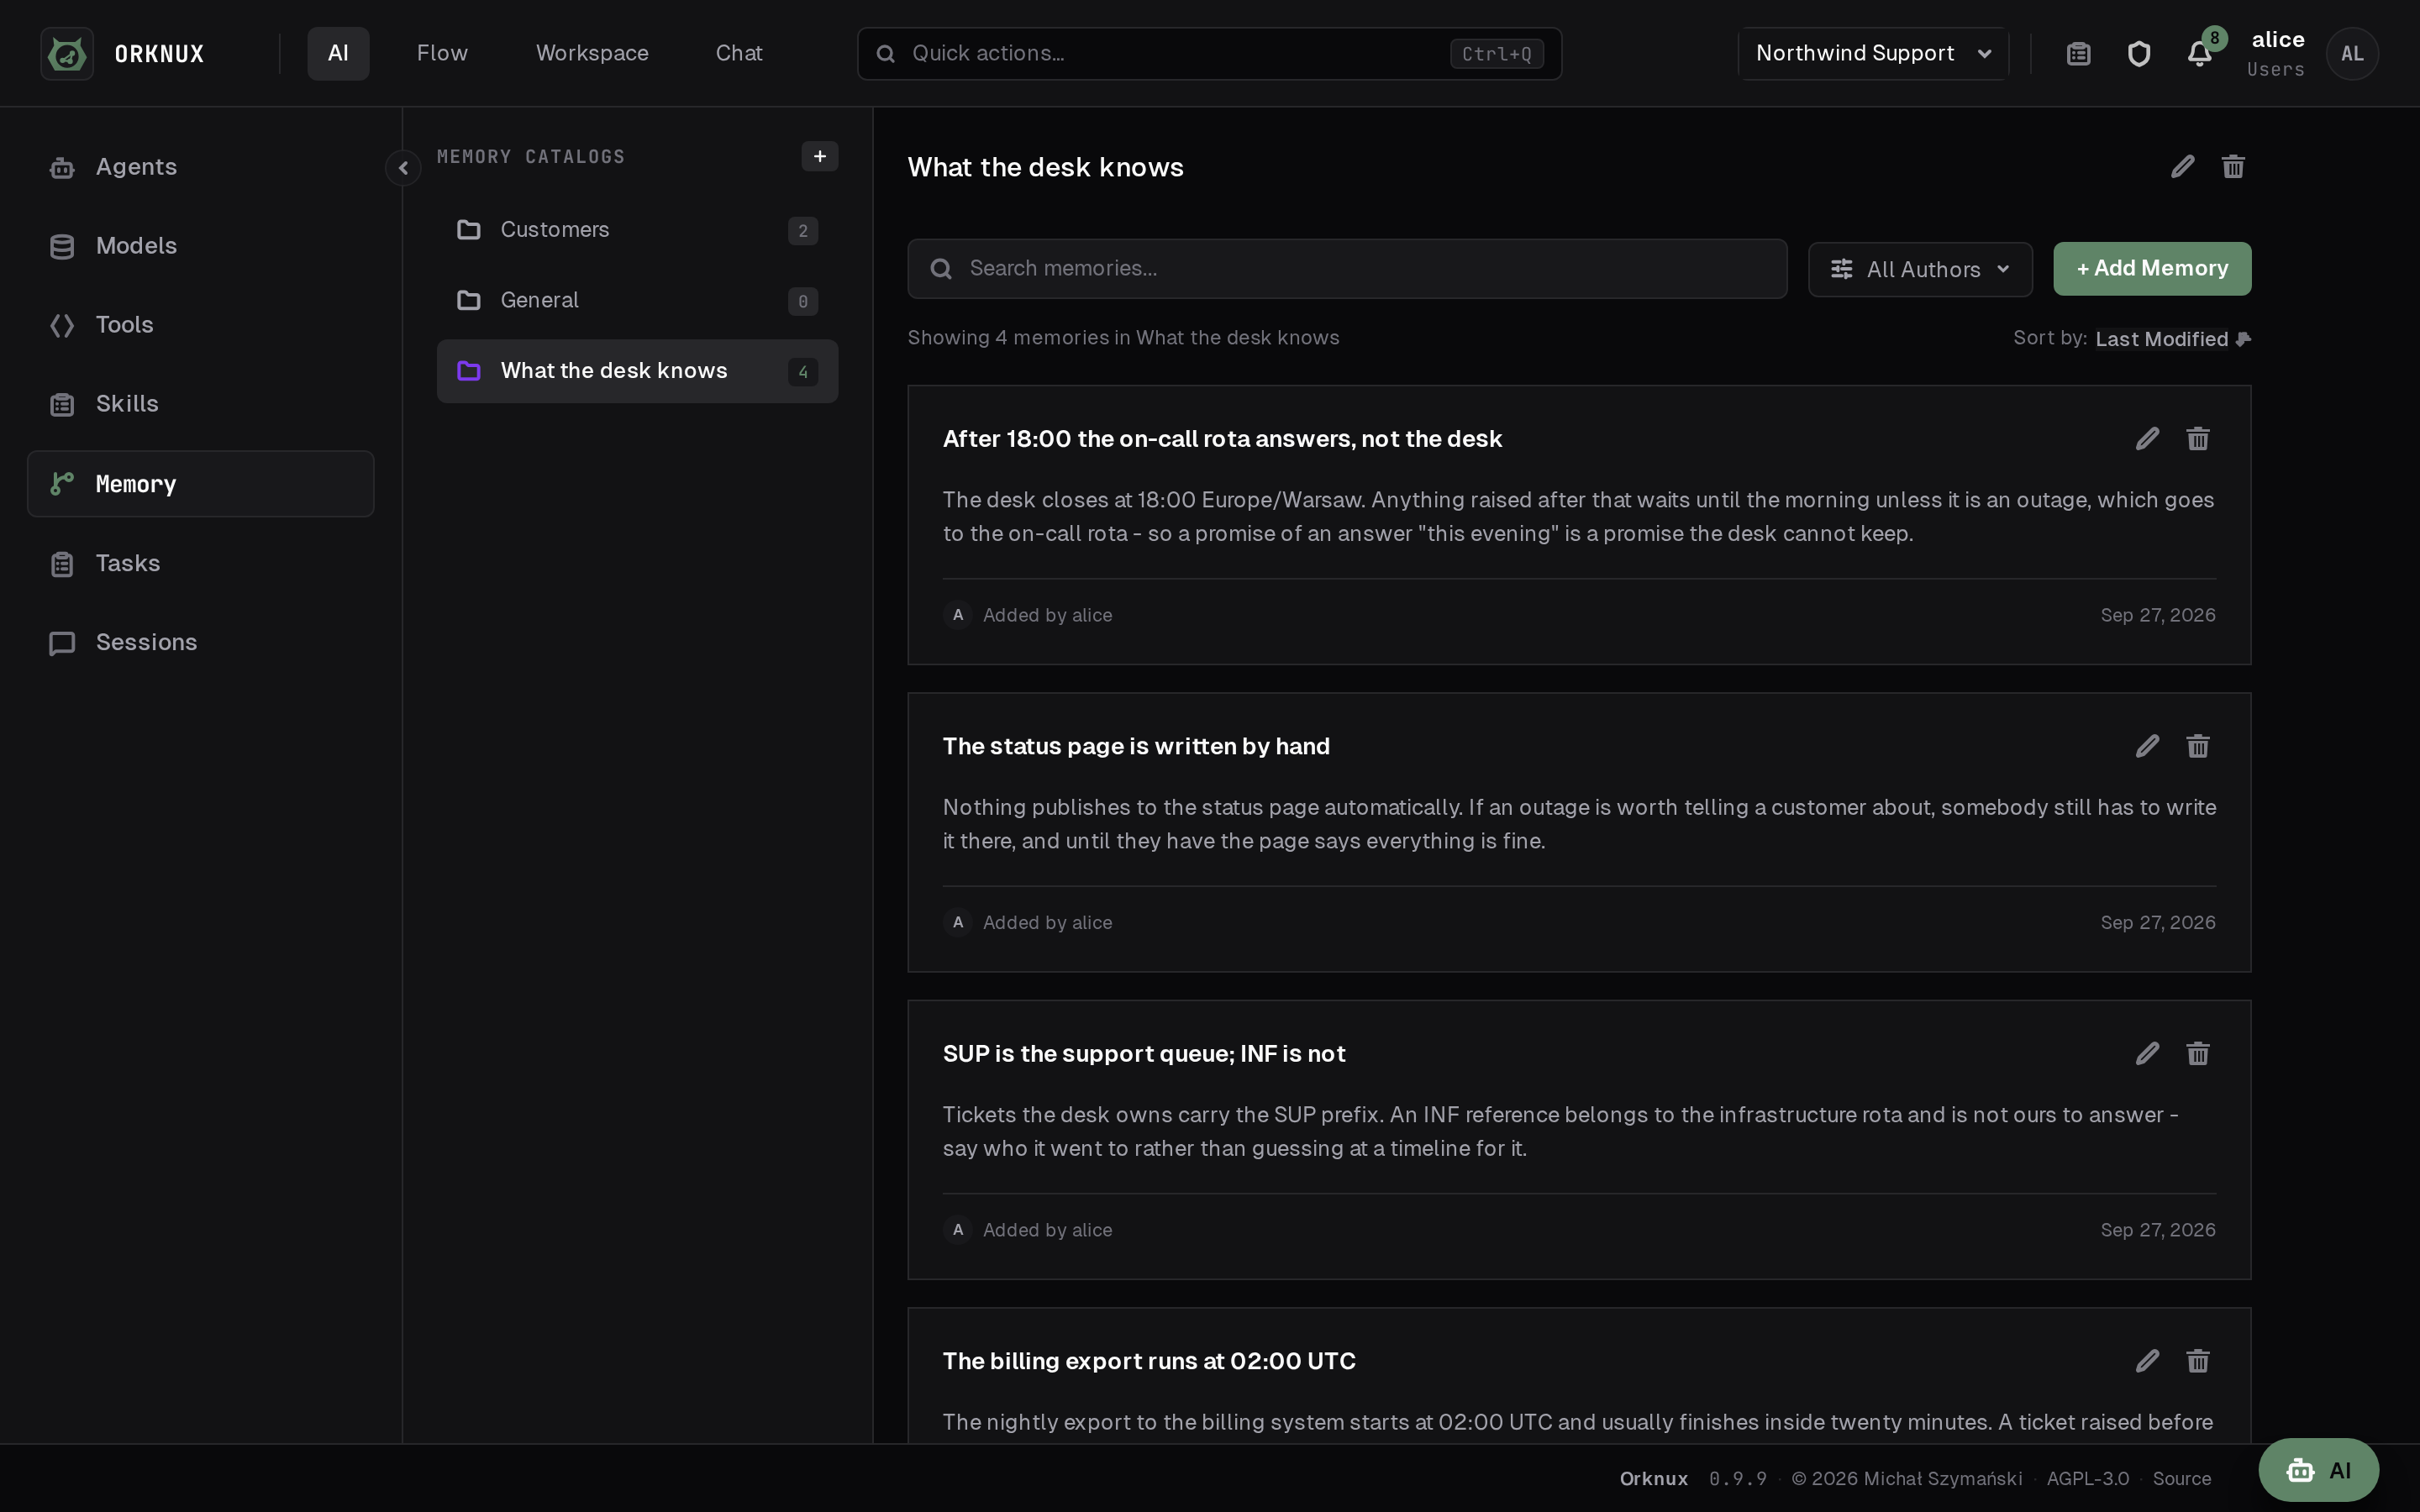Edit the 'After 18:00' memory
Viewport: 2420px width, 1512px height.
(x=2147, y=438)
